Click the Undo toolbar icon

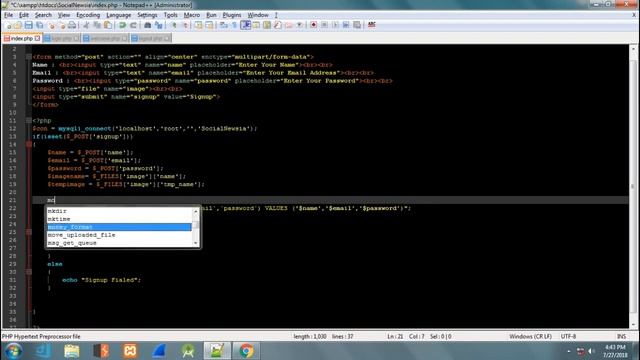pos(122,25)
